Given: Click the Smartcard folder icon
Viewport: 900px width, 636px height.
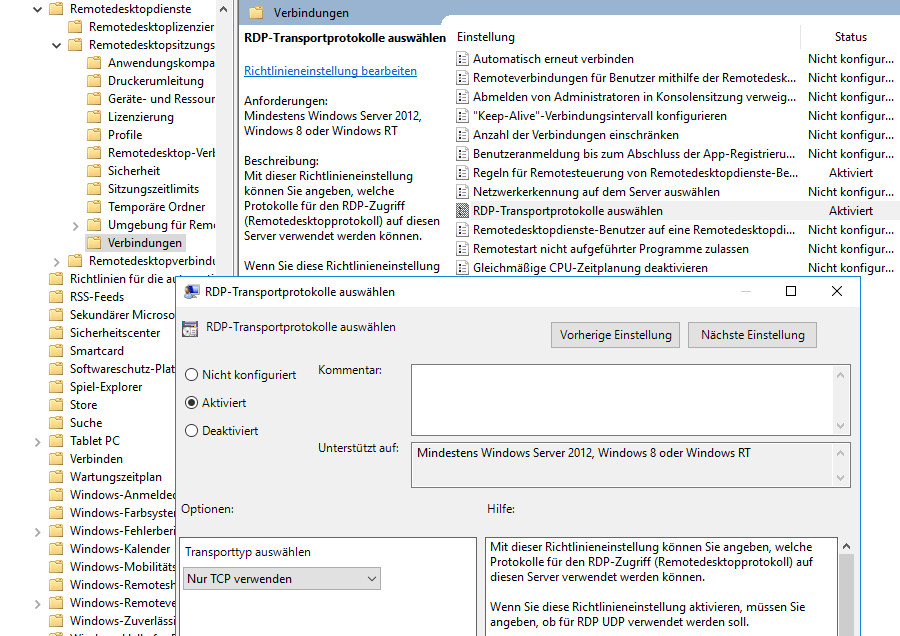Looking at the screenshot, I should tap(56, 351).
